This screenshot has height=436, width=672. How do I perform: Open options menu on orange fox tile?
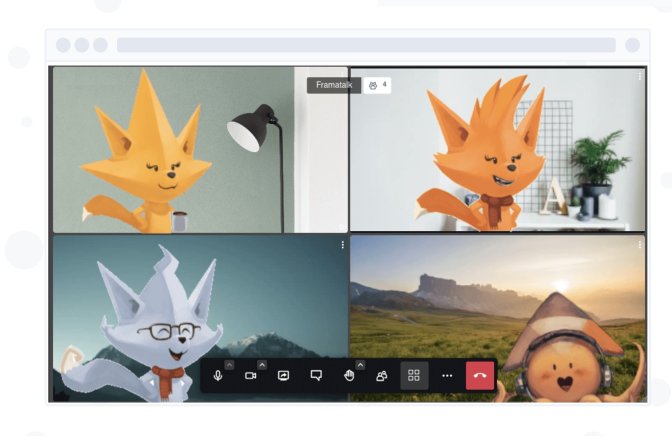[640, 76]
